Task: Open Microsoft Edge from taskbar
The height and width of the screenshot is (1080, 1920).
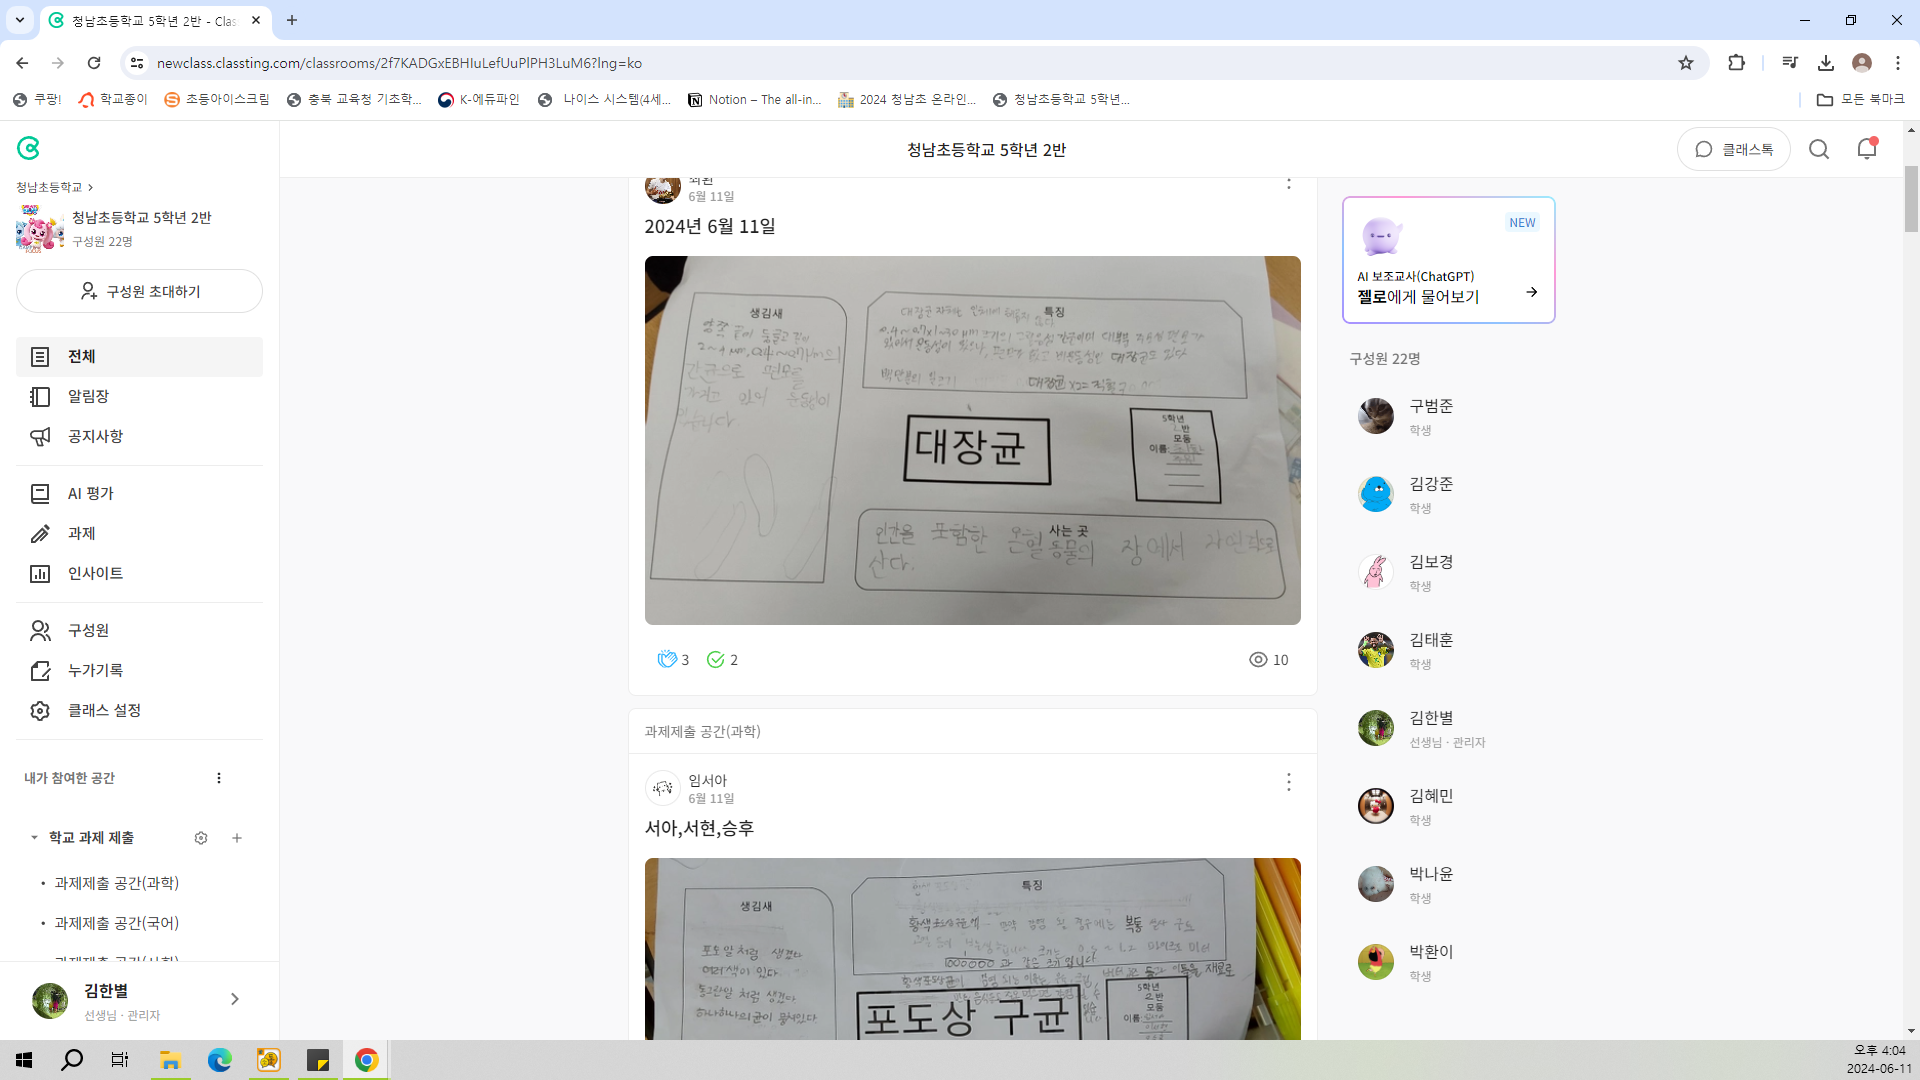Action: 219,1060
